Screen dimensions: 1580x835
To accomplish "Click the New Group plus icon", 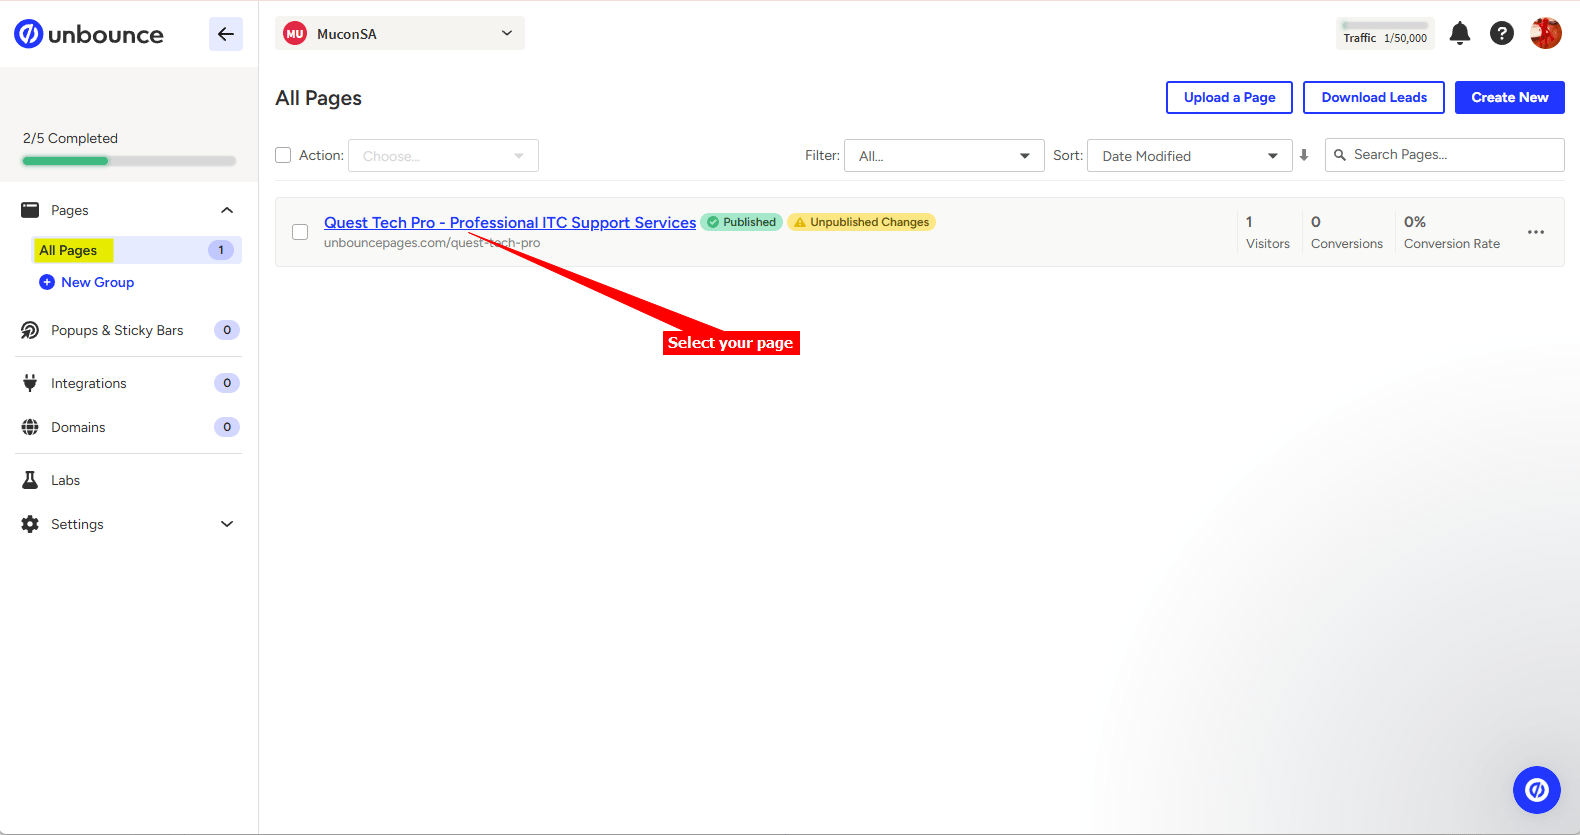I will [47, 282].
